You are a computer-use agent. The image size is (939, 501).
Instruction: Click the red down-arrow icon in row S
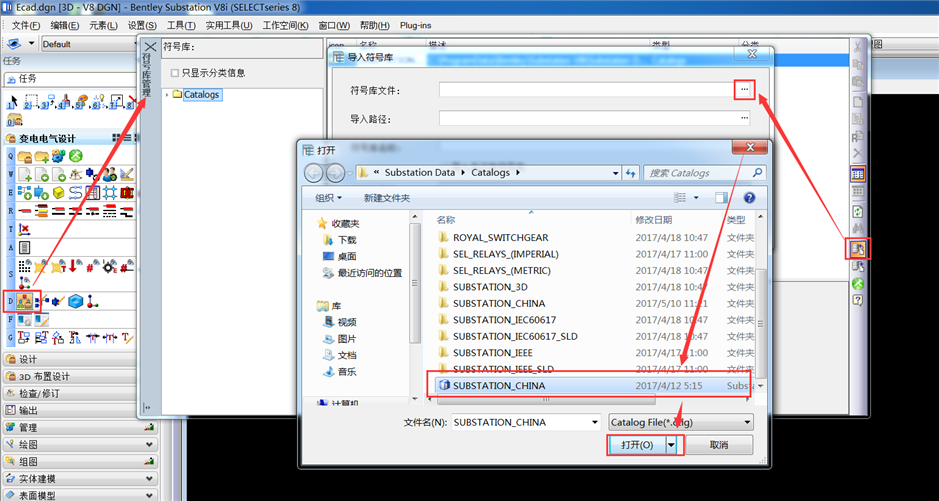coord(75,266)
